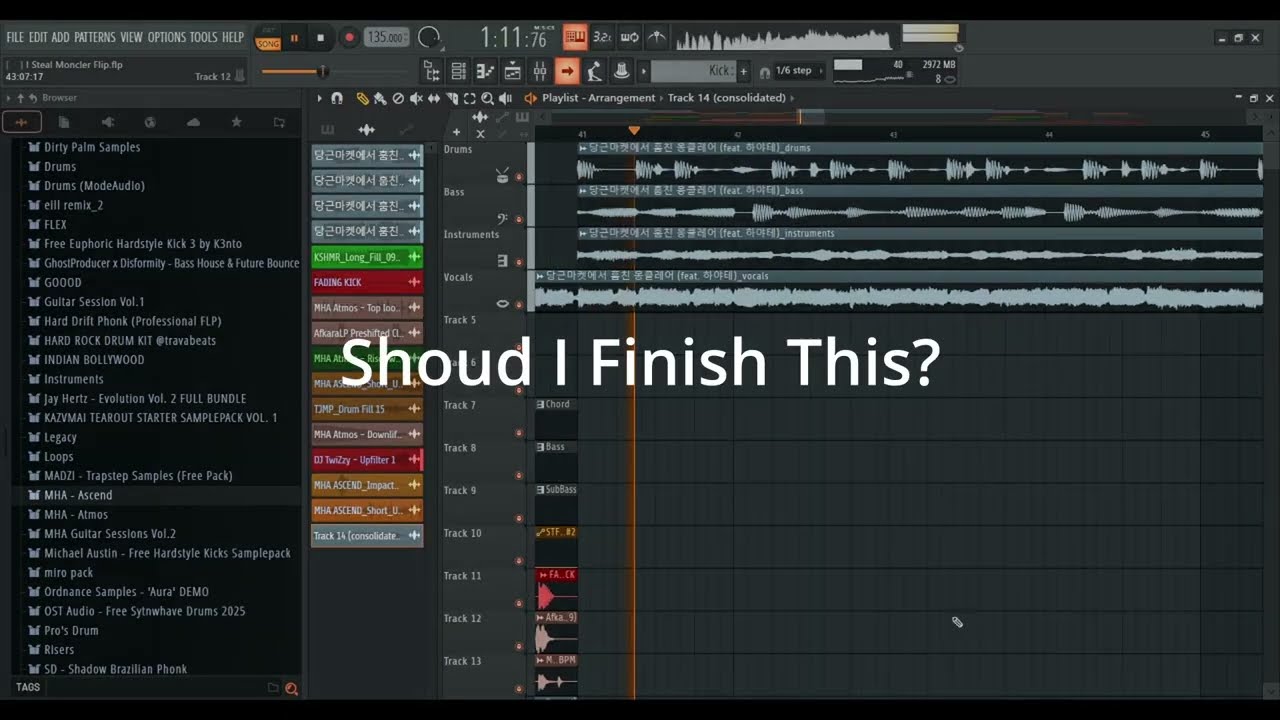
Task: Select the Mute tool in playlist
Action: point(416,98)
